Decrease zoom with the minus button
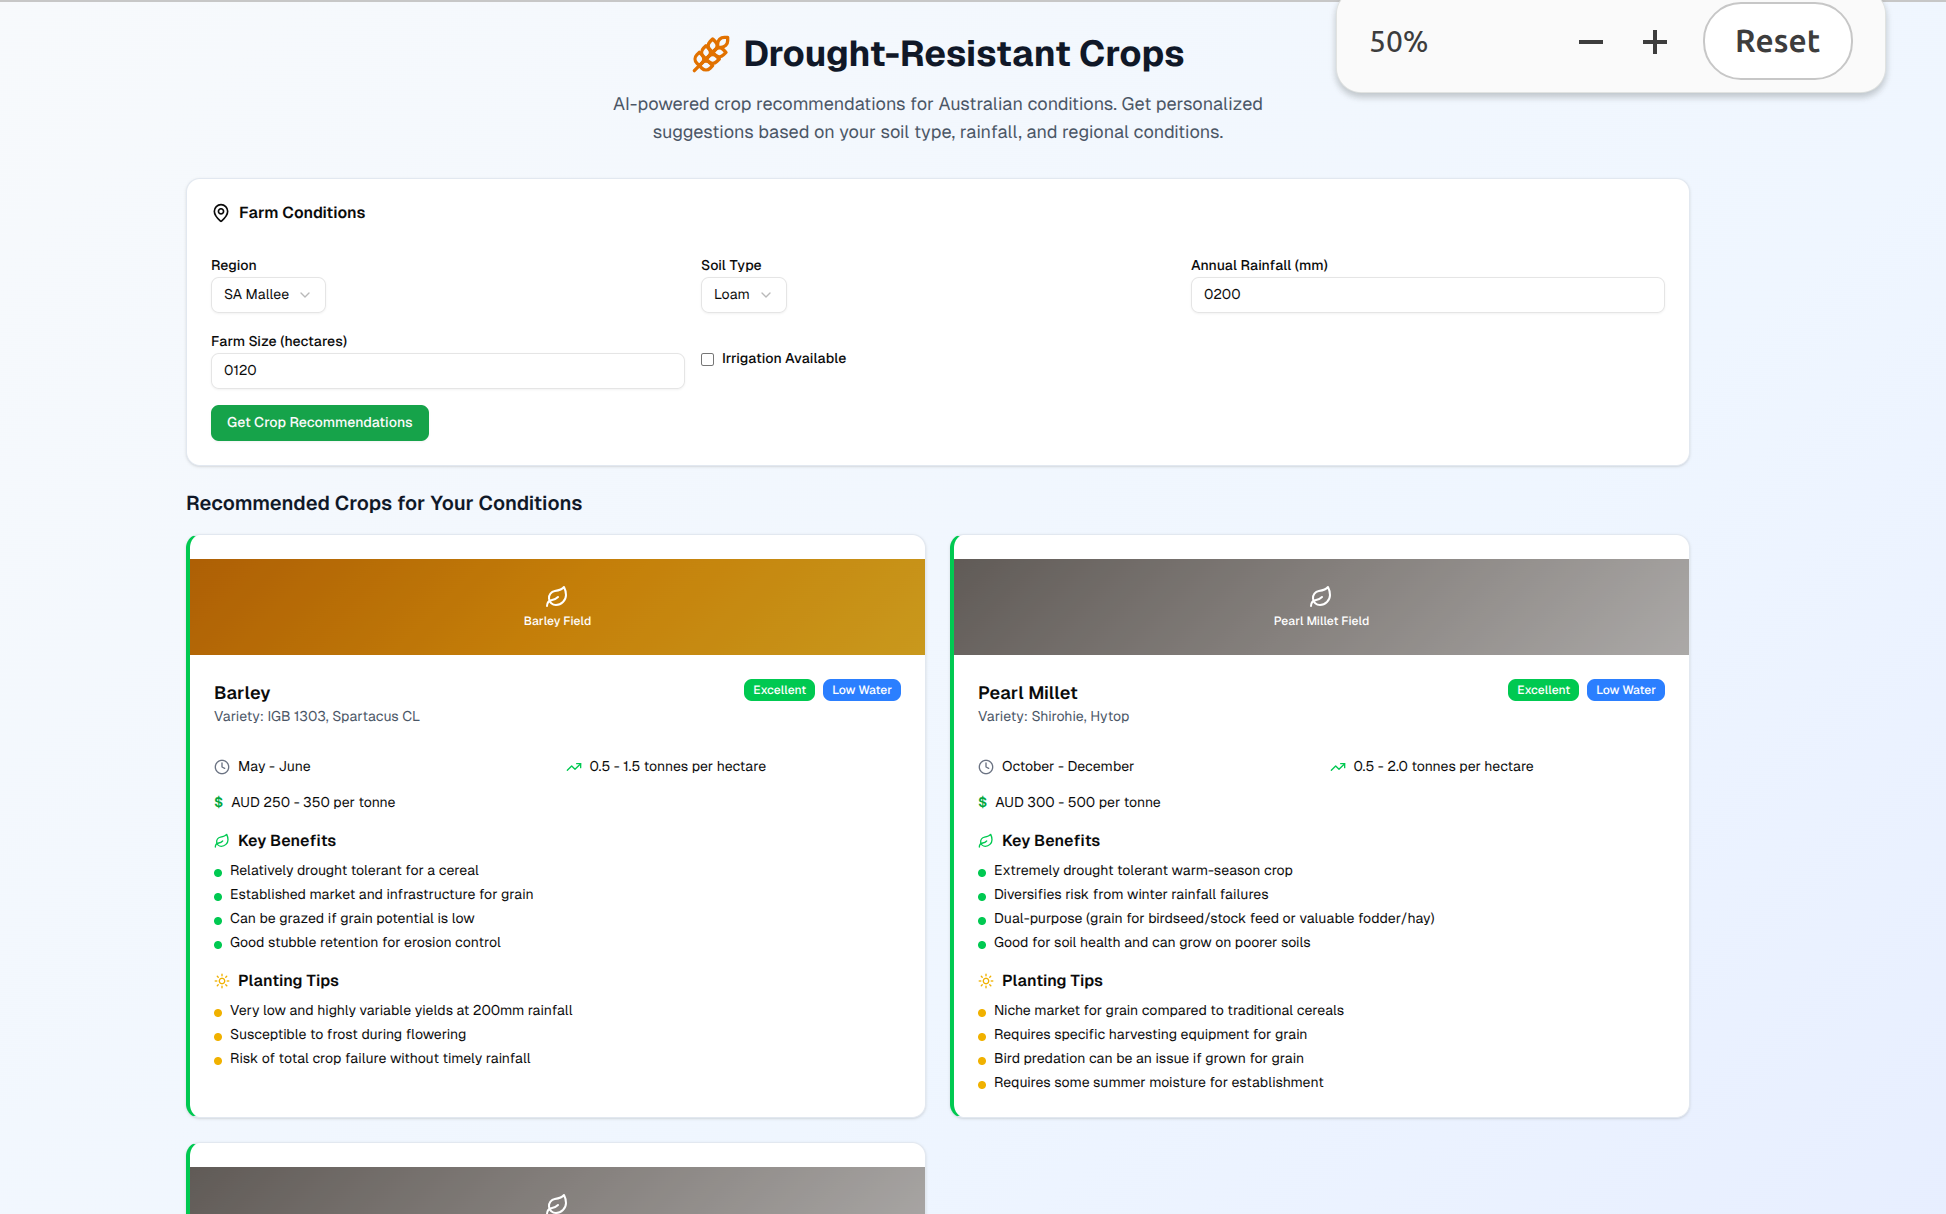 point(1591,42)
